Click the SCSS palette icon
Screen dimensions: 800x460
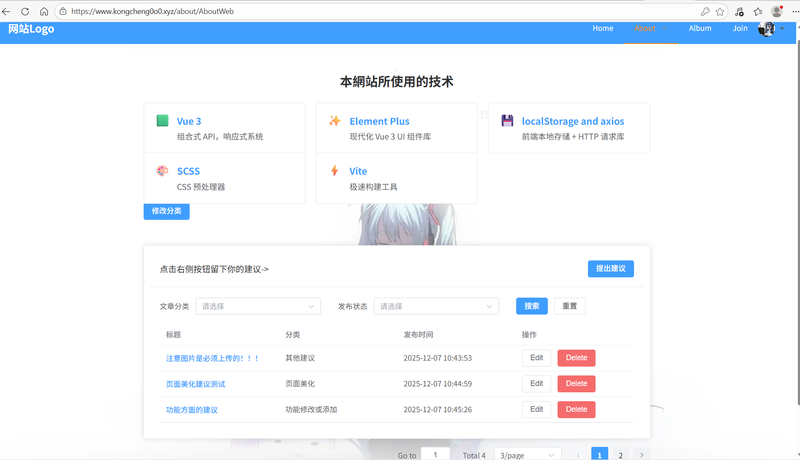[x=163, y=171]
